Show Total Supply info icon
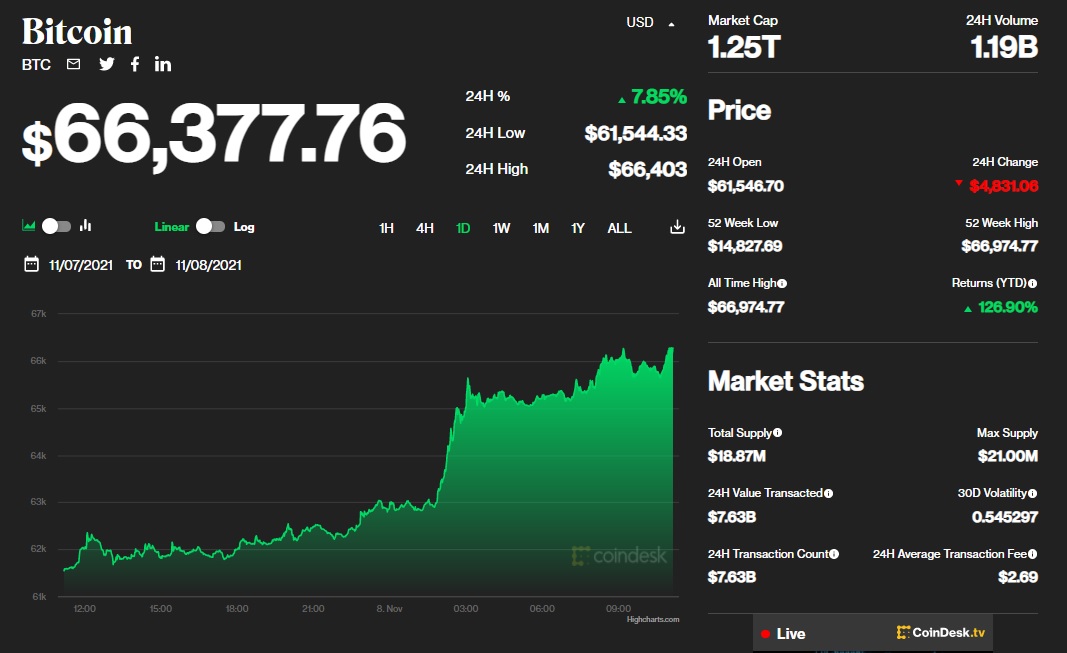Image resolution: width=1067 pixels, height=653 pixels. 777,433
